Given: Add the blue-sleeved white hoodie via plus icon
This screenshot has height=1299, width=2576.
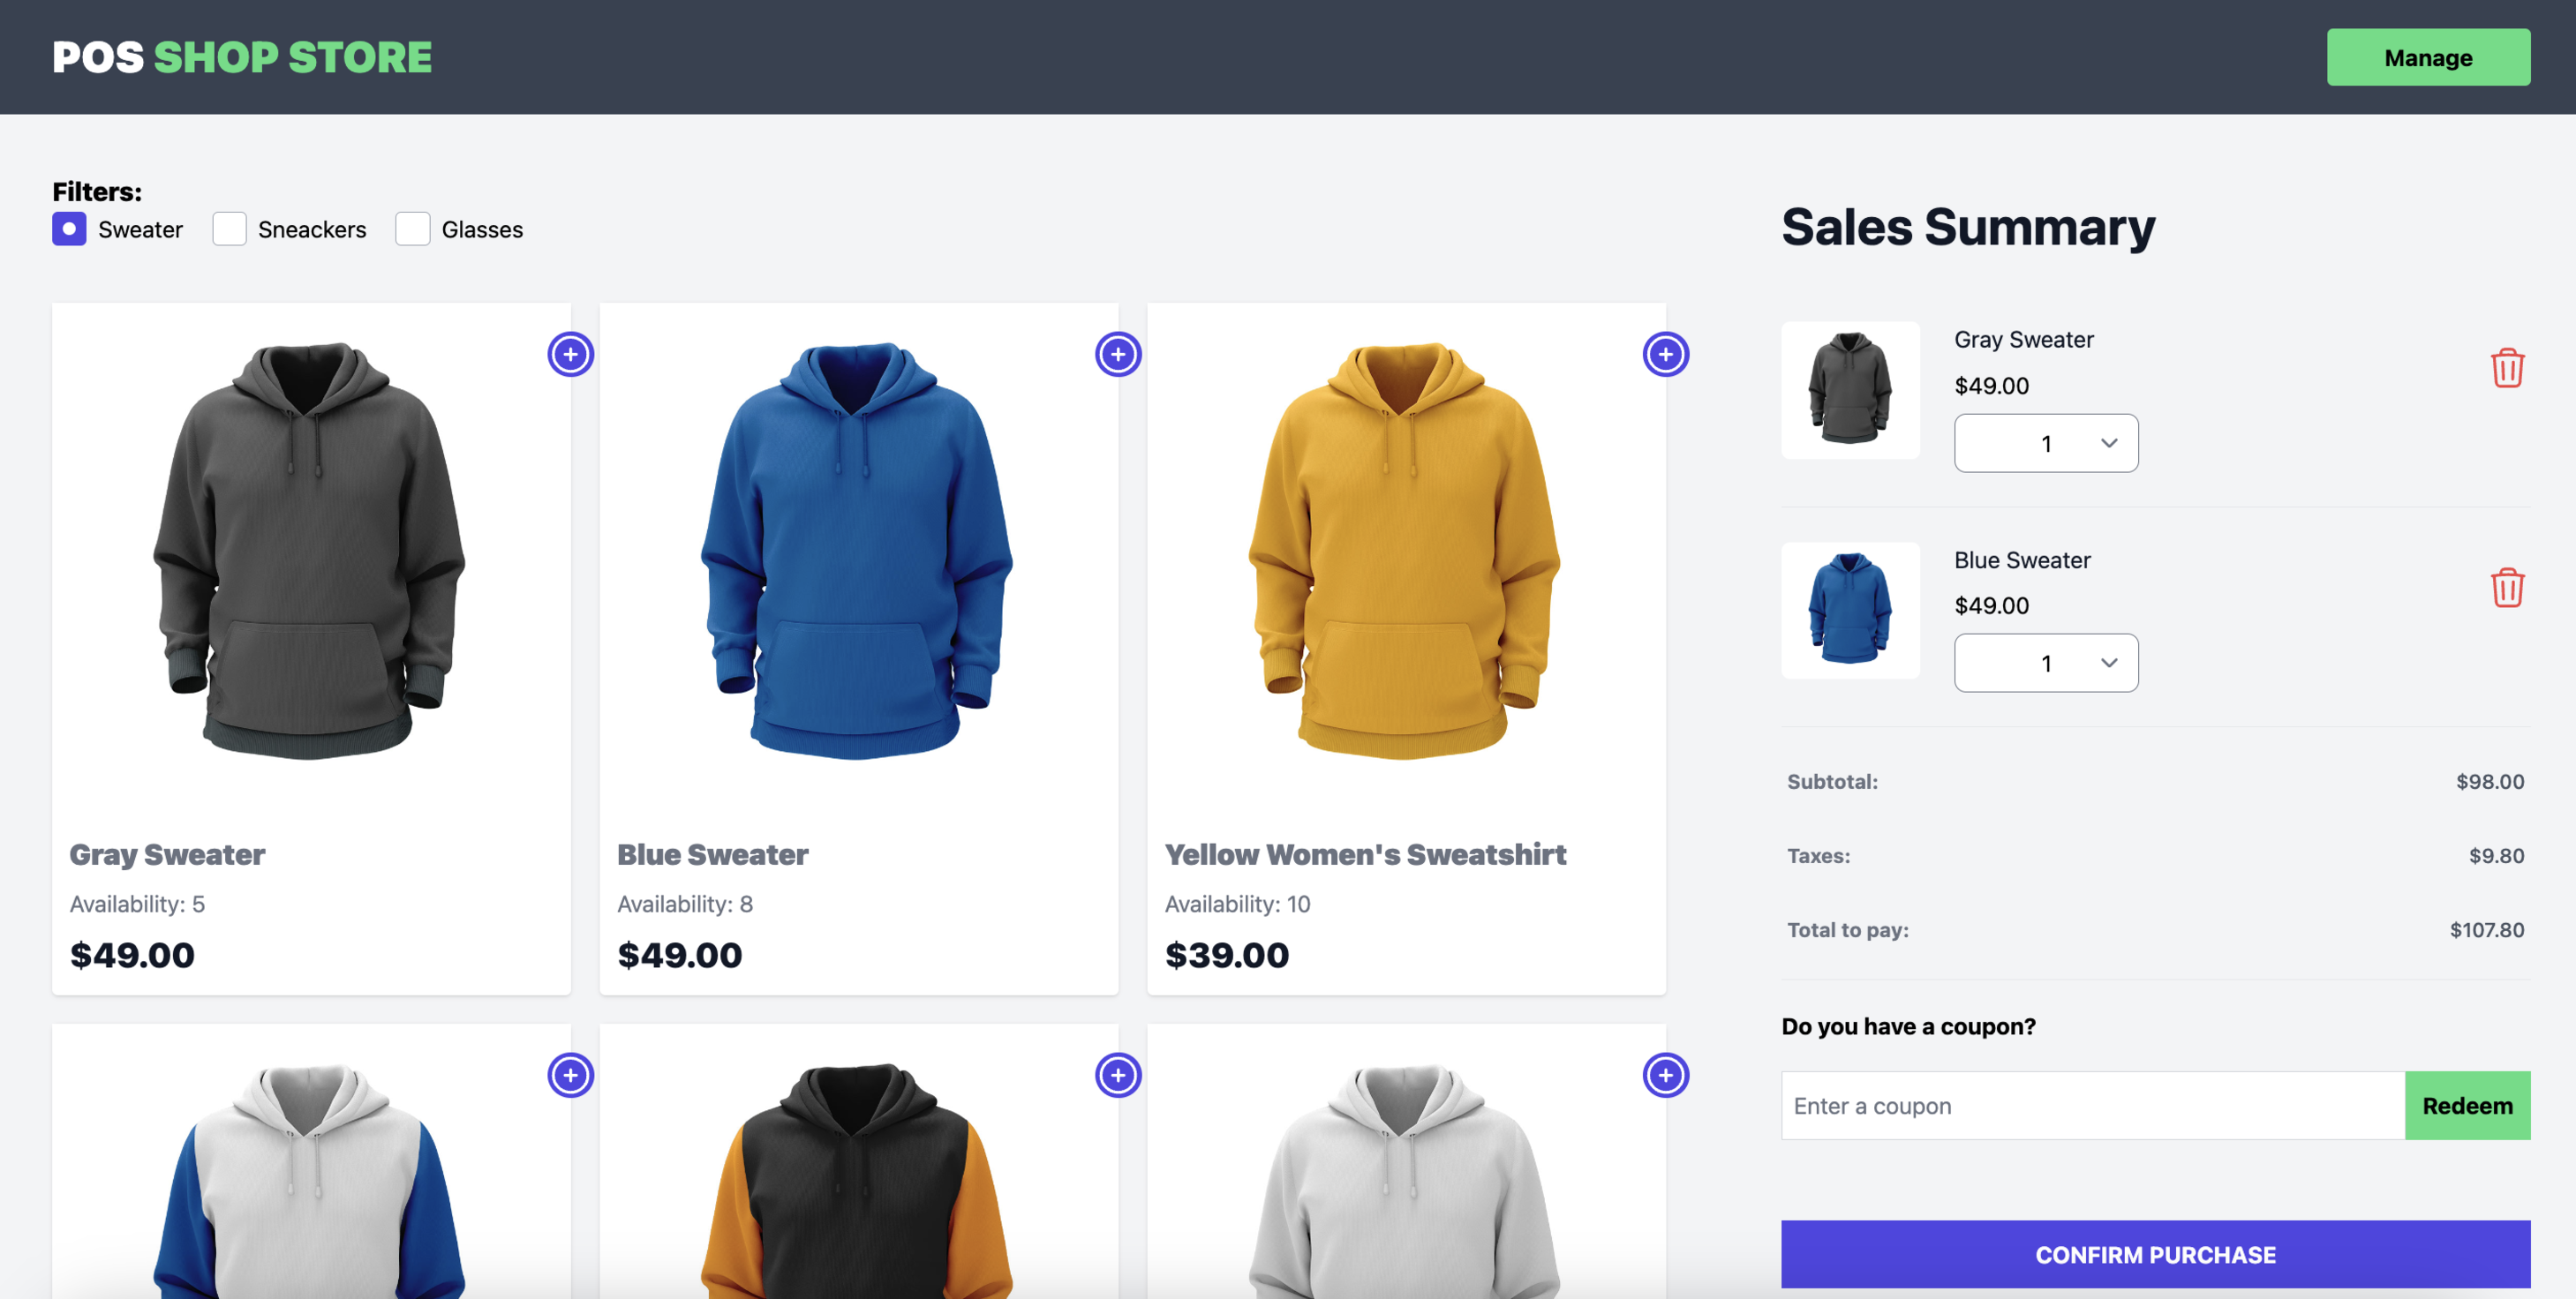Looking at the screenshot, I should tap(570, 1075).
